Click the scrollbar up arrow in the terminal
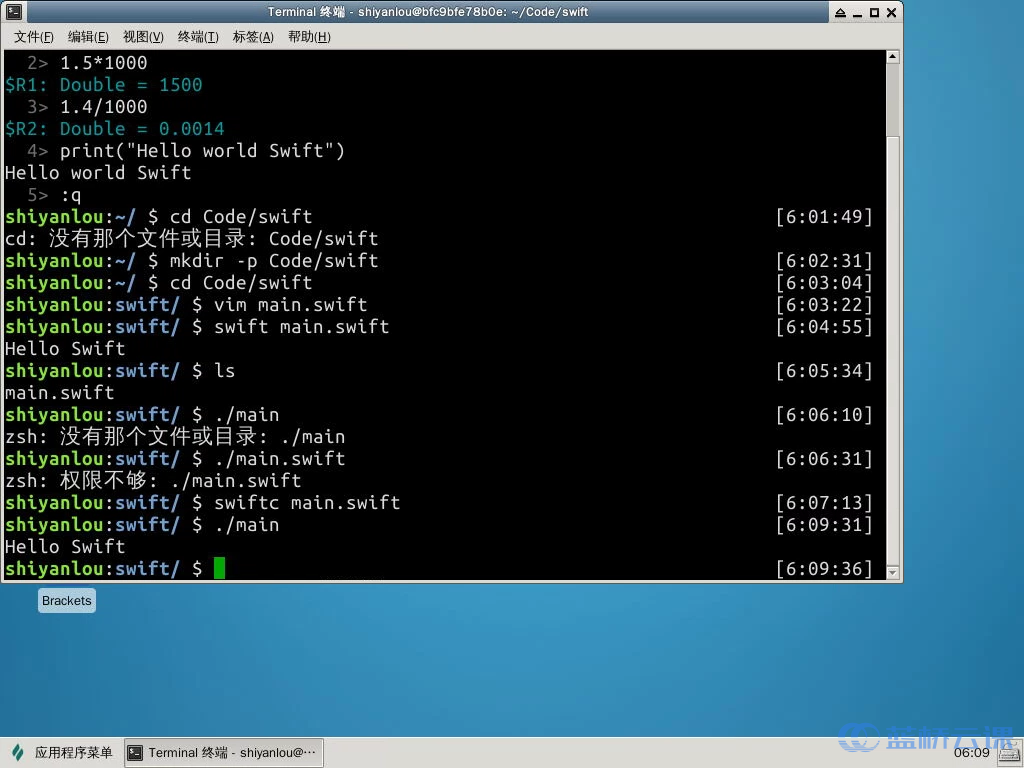The image size is (1024, 768). click(x=893, y=57)
